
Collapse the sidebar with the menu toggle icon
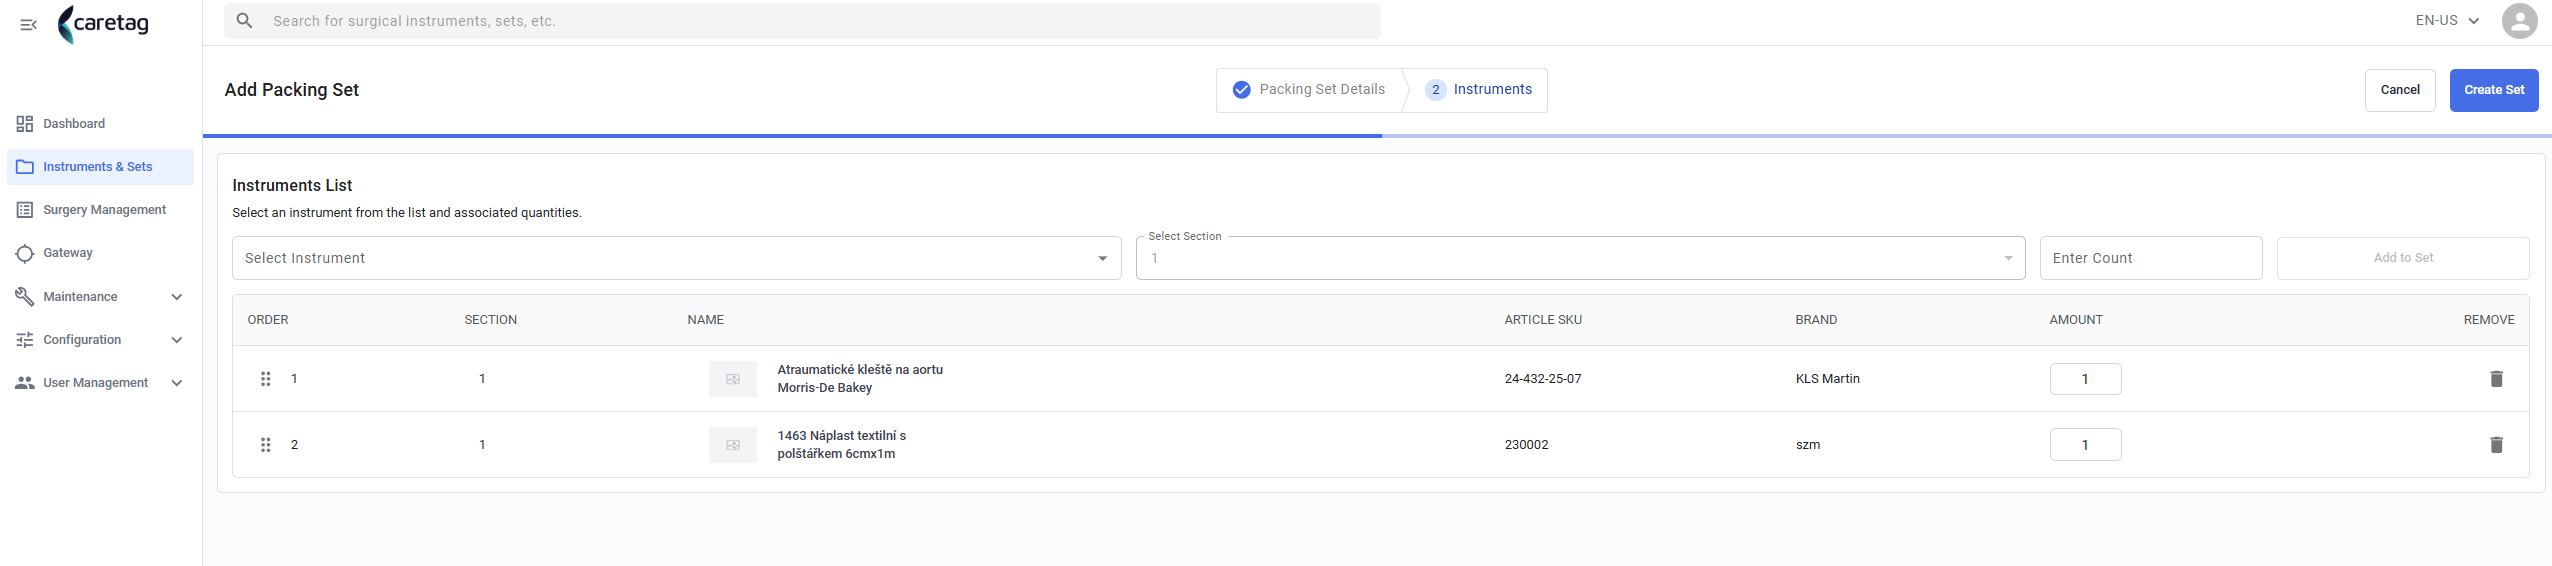coord(28,24)
